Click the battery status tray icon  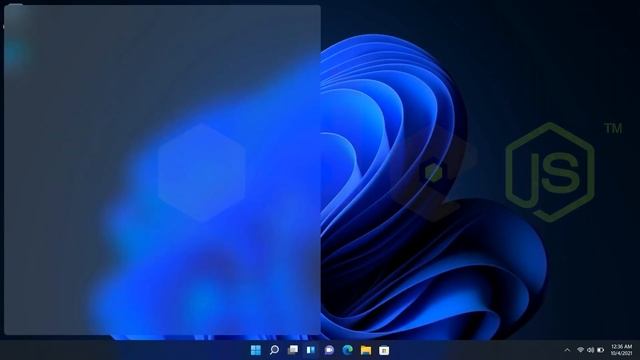tap(600, 350)
